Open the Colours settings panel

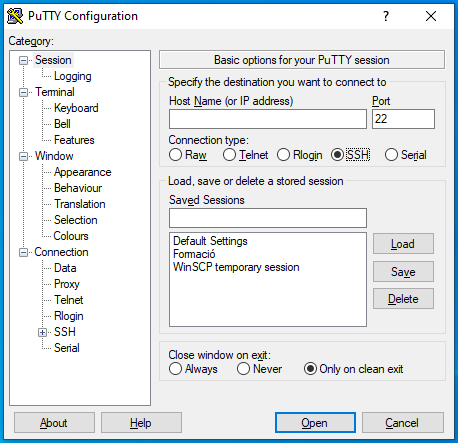click(71, 236)
